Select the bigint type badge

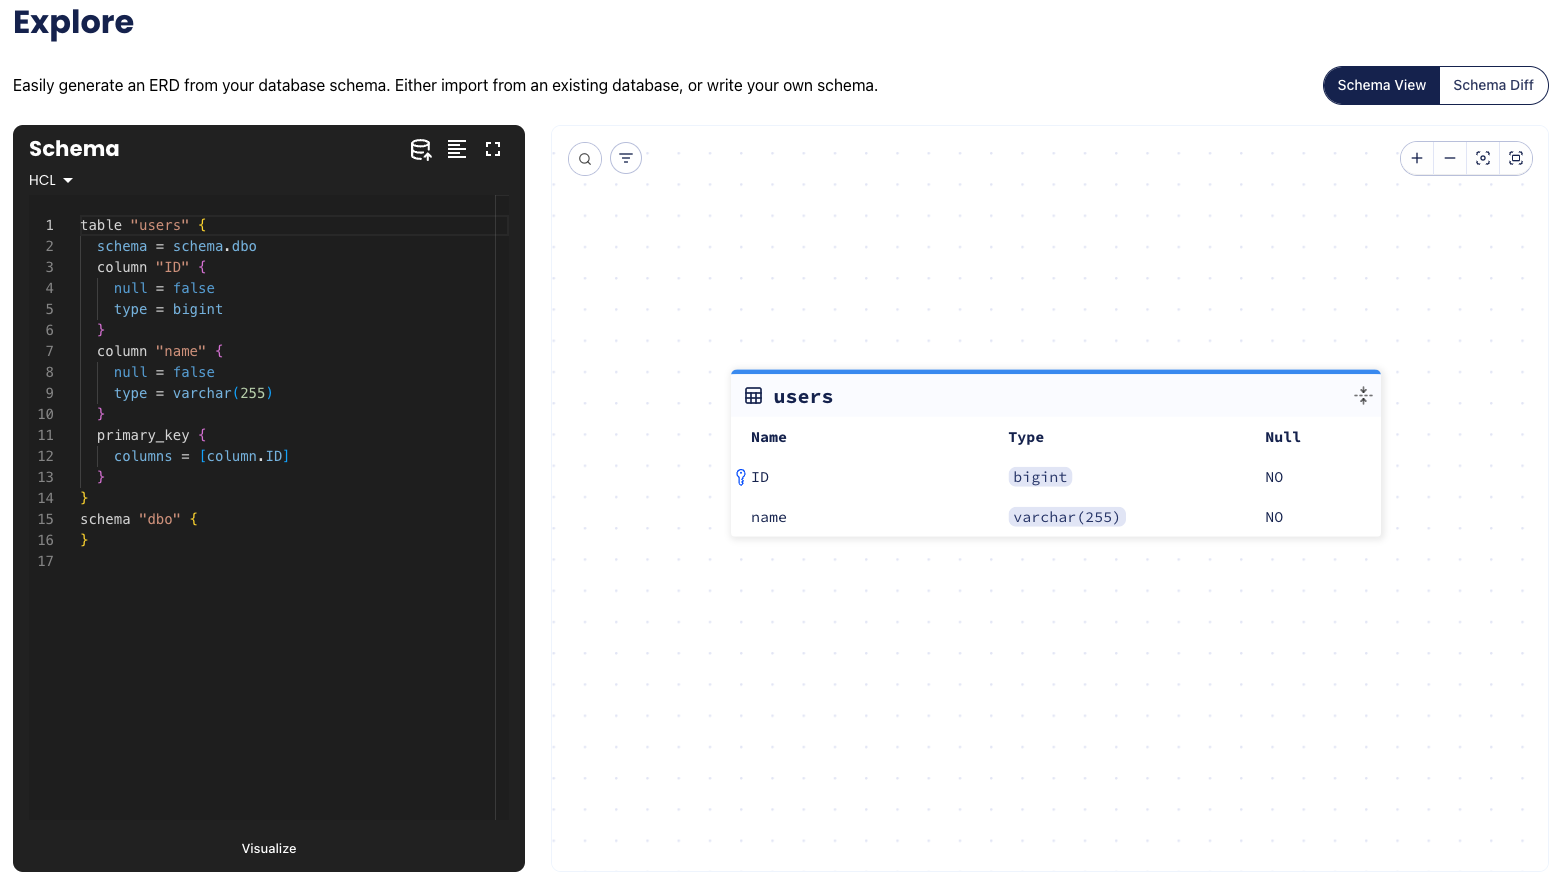coord(1040,477)
